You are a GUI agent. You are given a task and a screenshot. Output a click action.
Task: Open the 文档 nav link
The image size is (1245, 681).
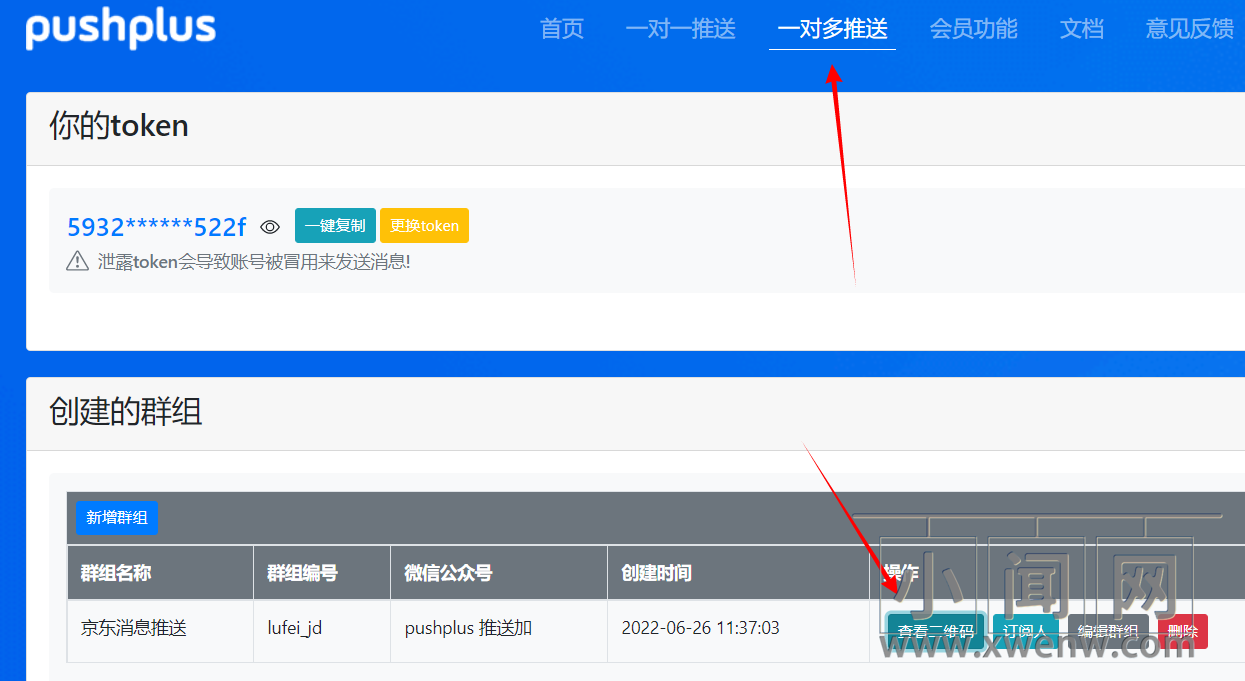click(1082, 29)
